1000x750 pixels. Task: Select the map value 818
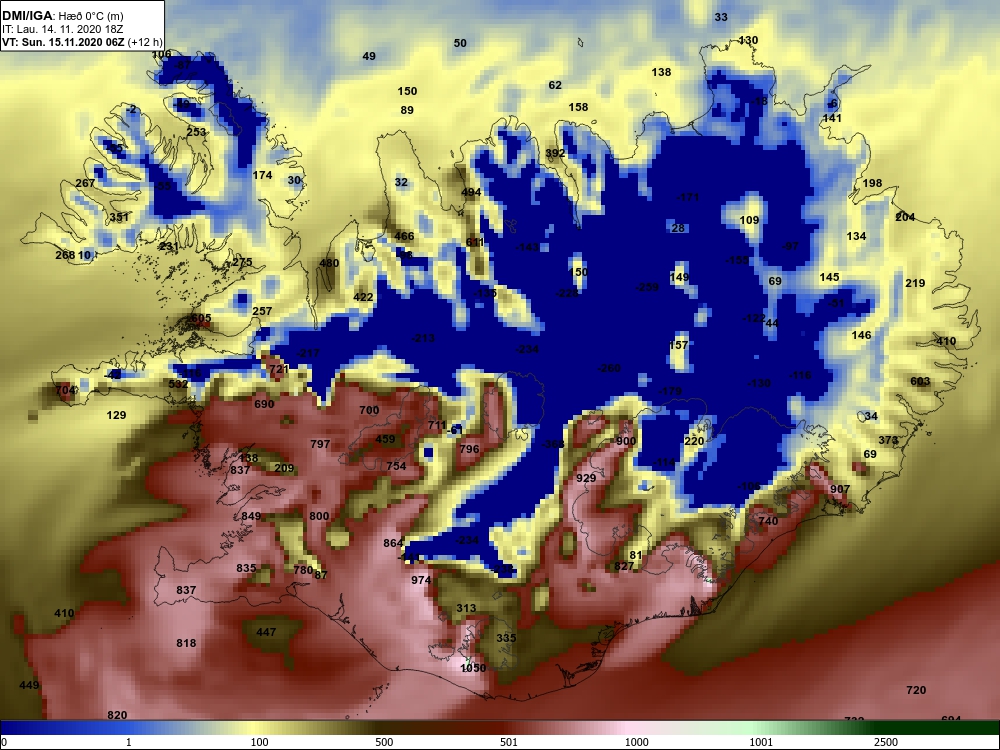(x=186, y=643)
